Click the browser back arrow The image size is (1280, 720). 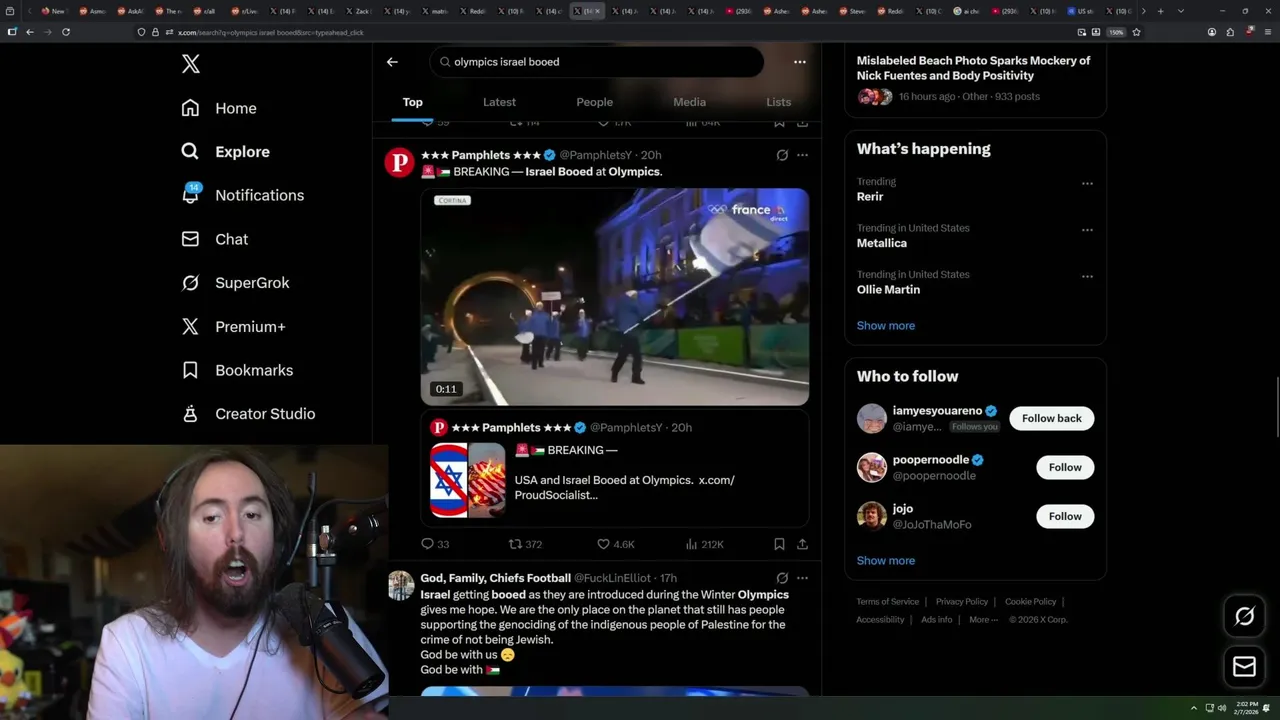coord(30,32)
